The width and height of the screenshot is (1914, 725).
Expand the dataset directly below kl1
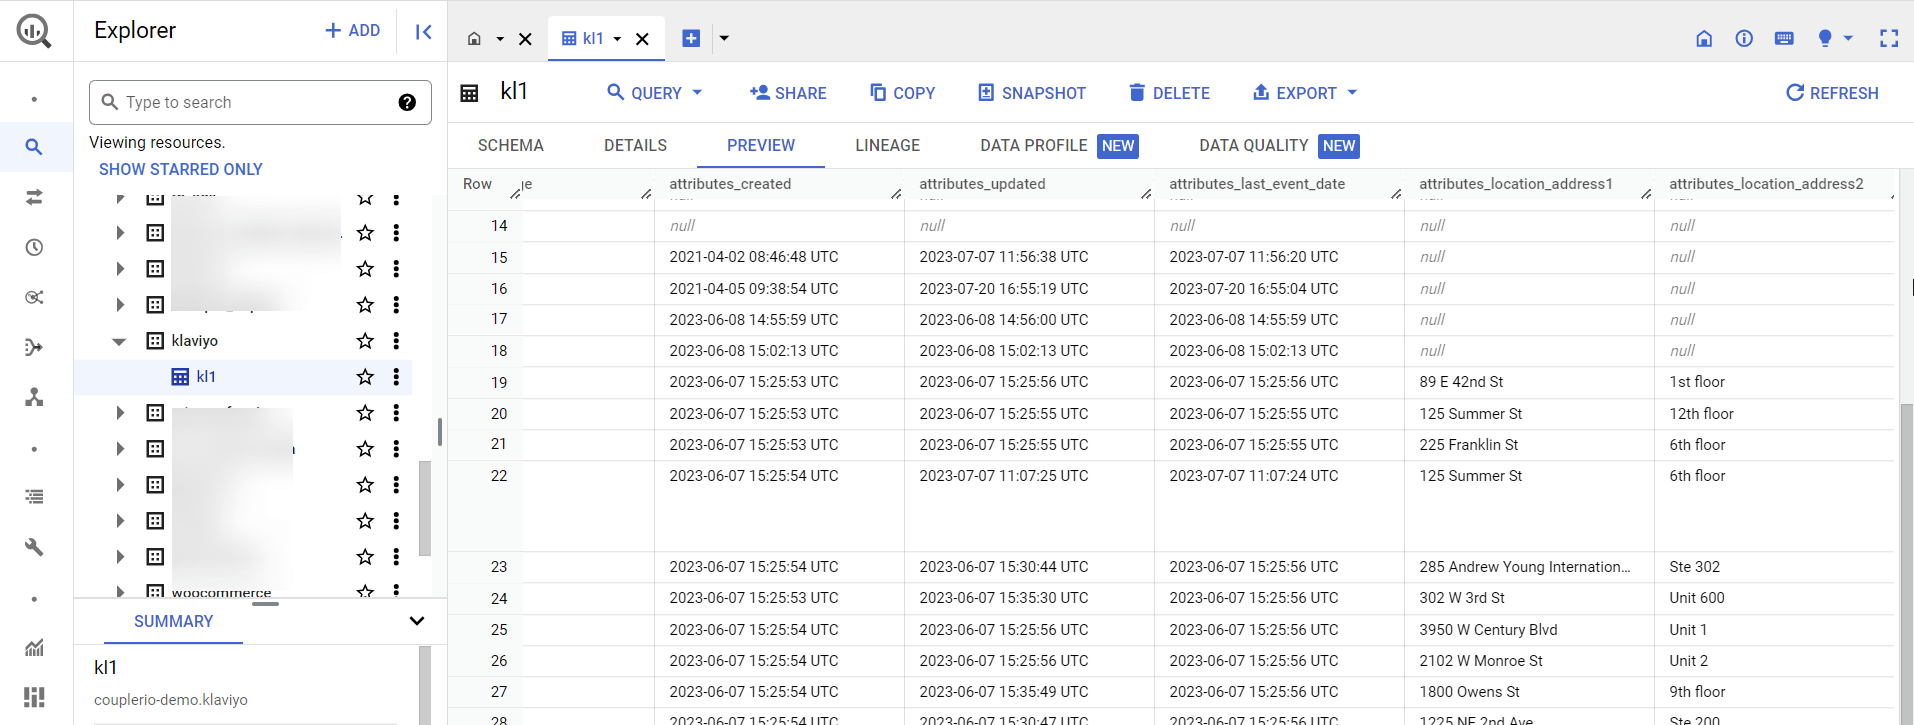coord(119,413)
